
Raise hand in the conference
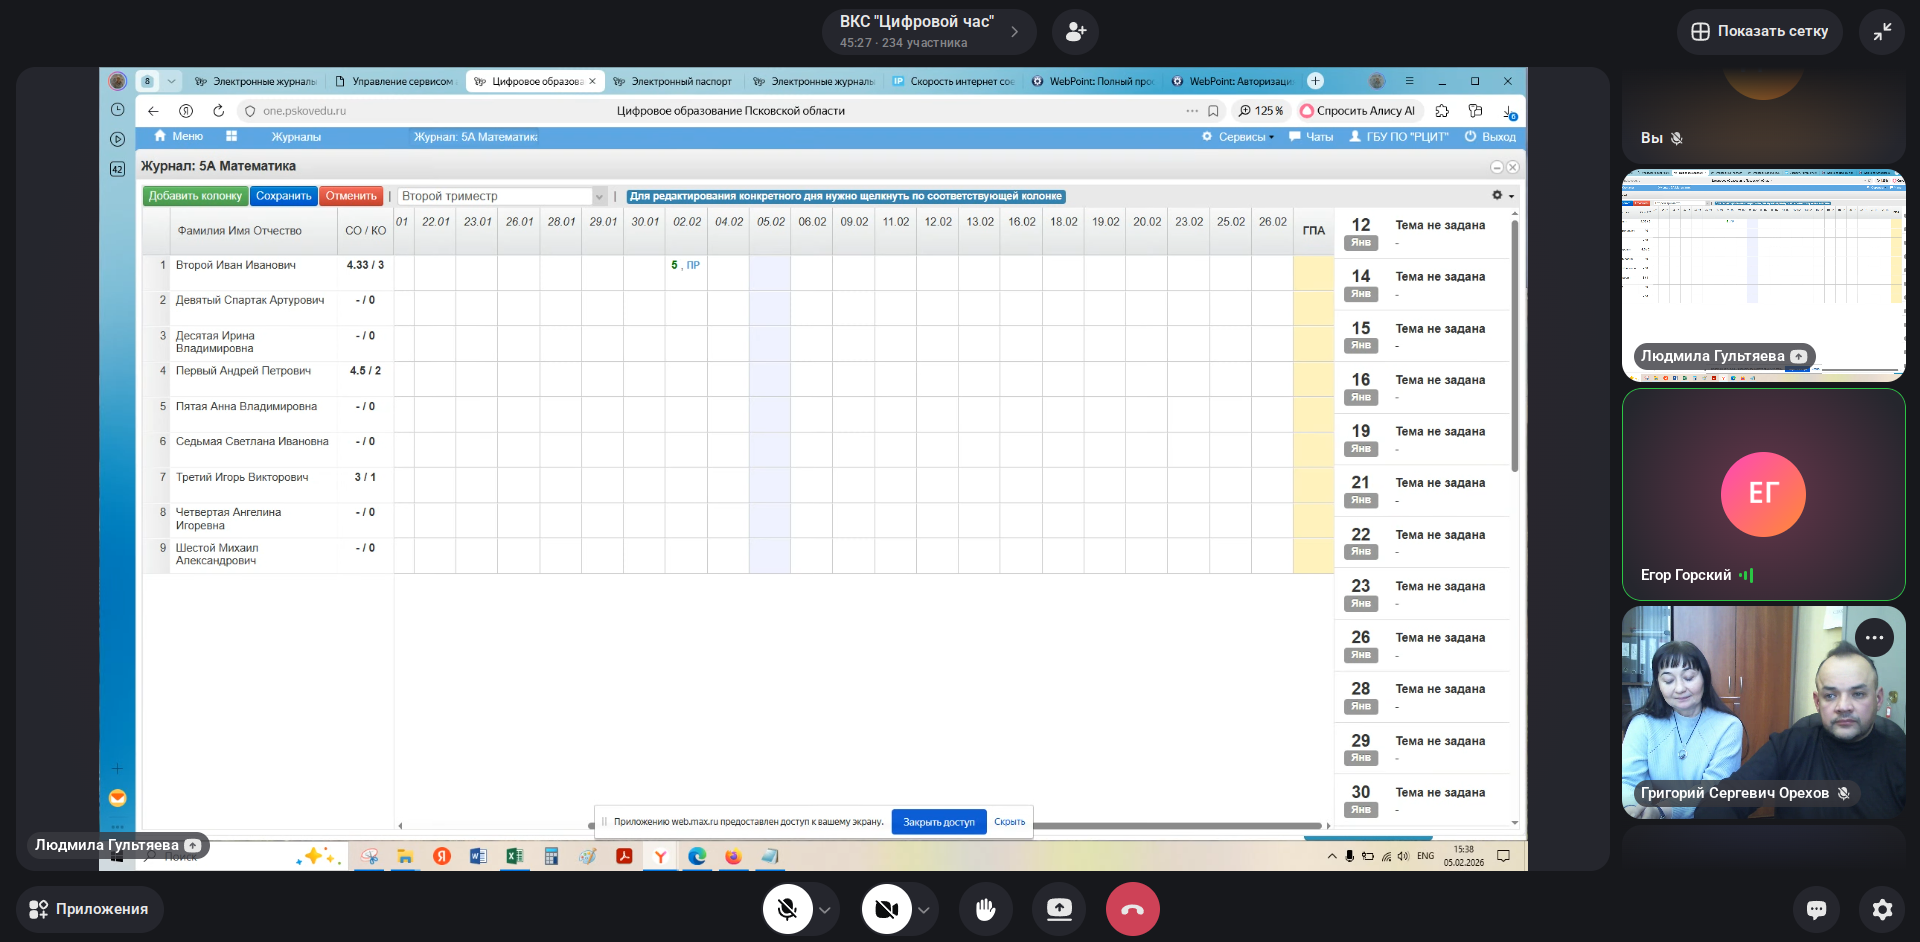pyautogui.click(x=985, y=909)
